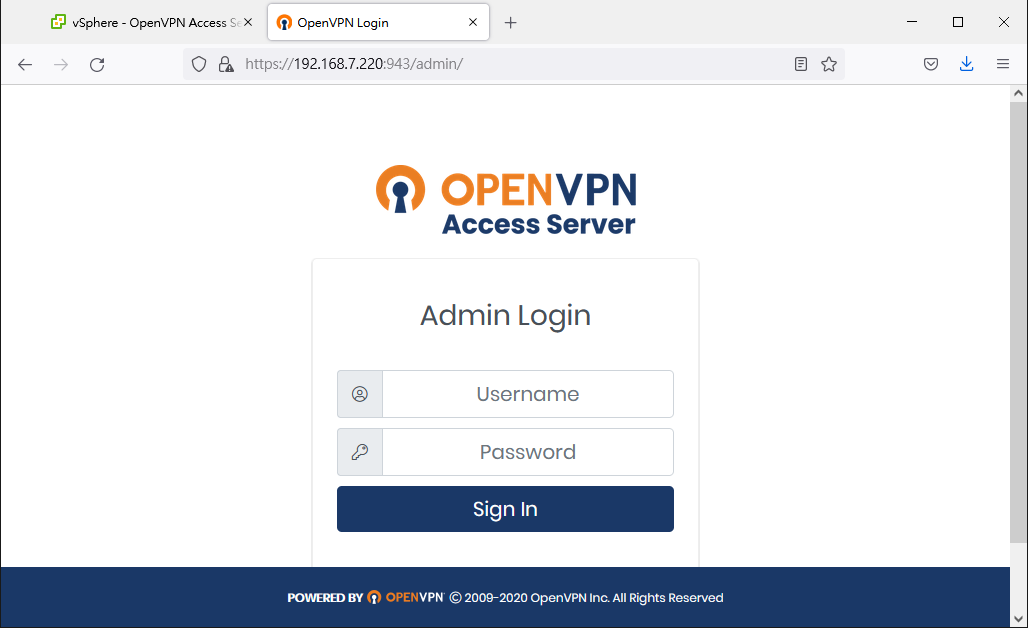Screen dimensions: 1028x628
Task: Open the tracking protection shield icon
Action: click(199, 64)
